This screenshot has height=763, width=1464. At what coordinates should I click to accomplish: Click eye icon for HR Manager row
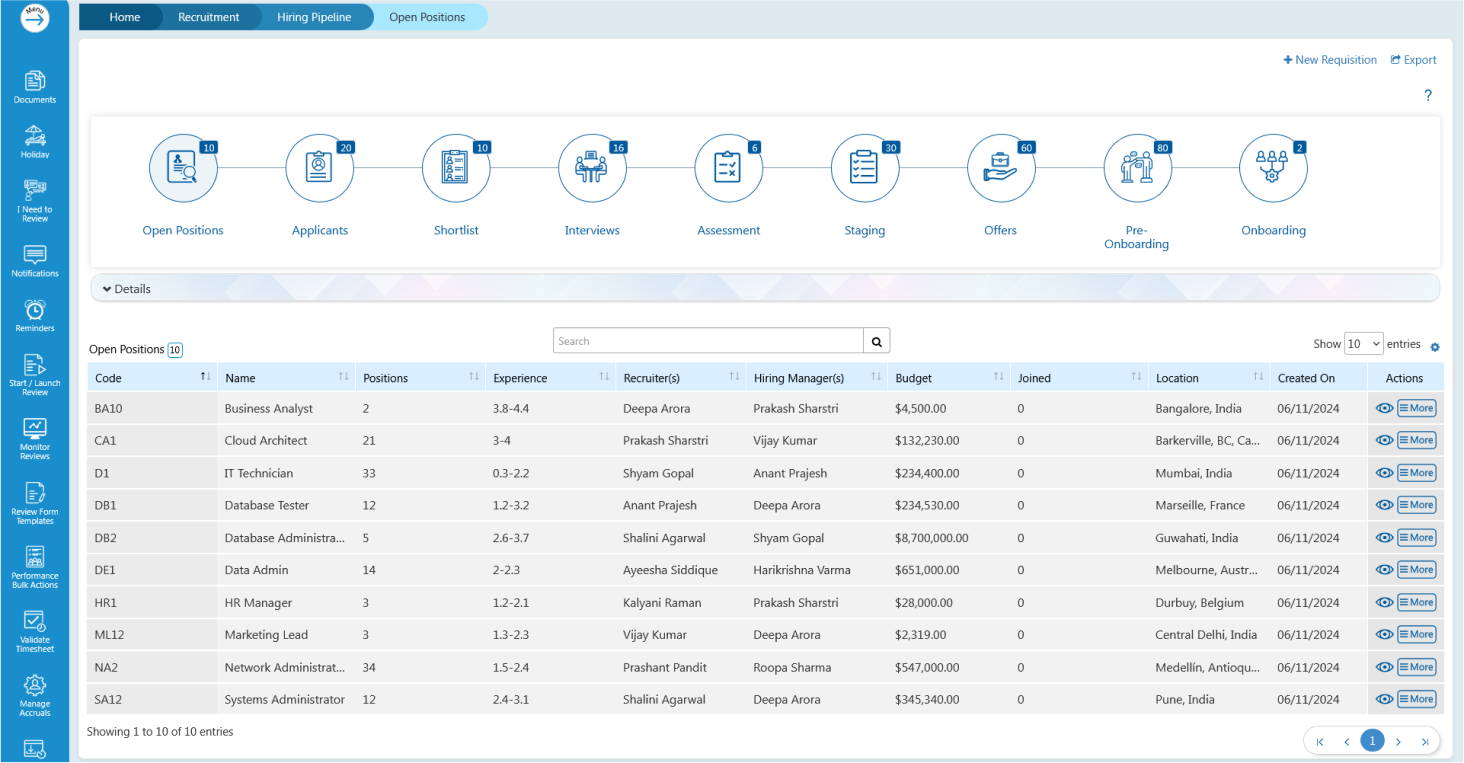pos(1384,603)
